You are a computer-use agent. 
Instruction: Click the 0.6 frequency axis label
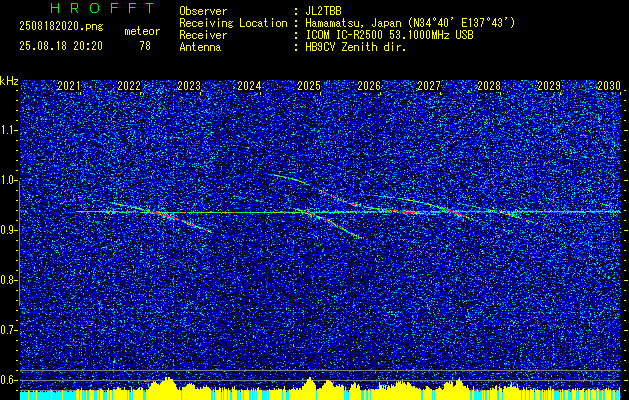pos(9,380)
